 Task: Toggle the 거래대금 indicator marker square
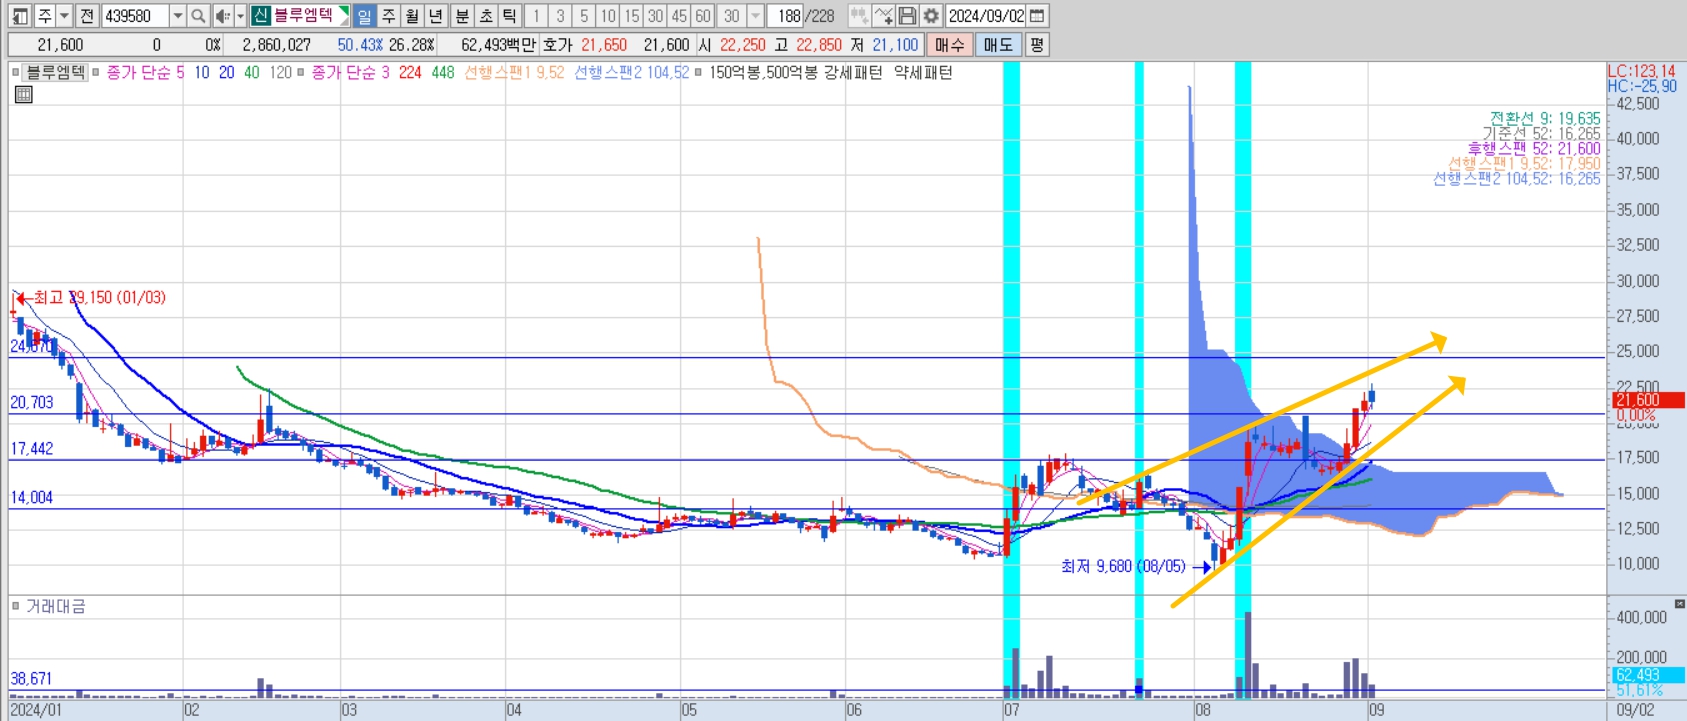15,606
